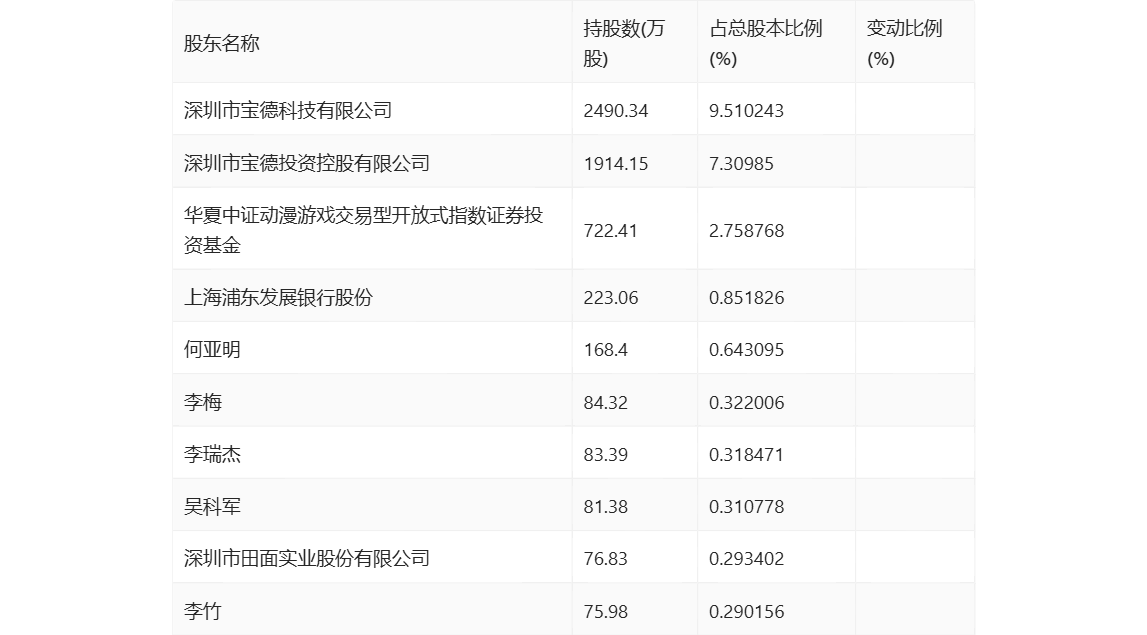Screen dimensions: 1147x635
Task: Click the holding value 168.4
Action: [x=606, y=350]
